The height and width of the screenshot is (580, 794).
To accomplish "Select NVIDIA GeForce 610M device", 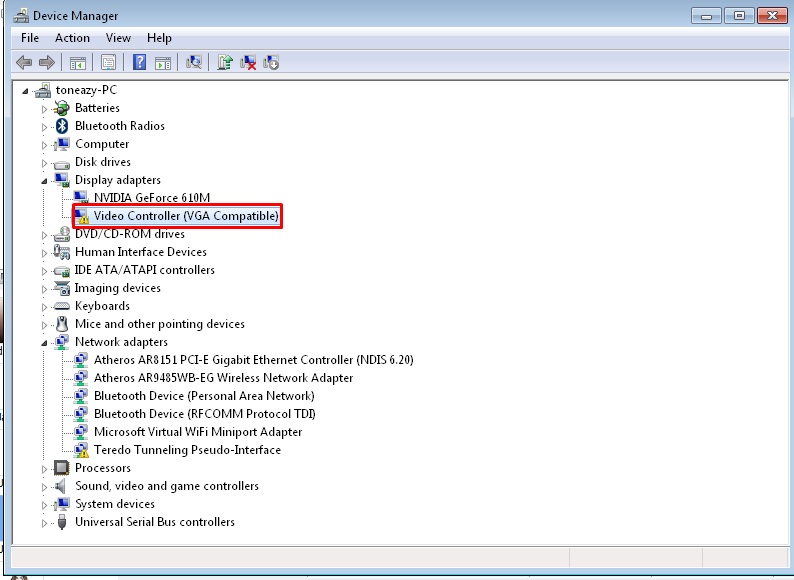I will pos(152,198).
